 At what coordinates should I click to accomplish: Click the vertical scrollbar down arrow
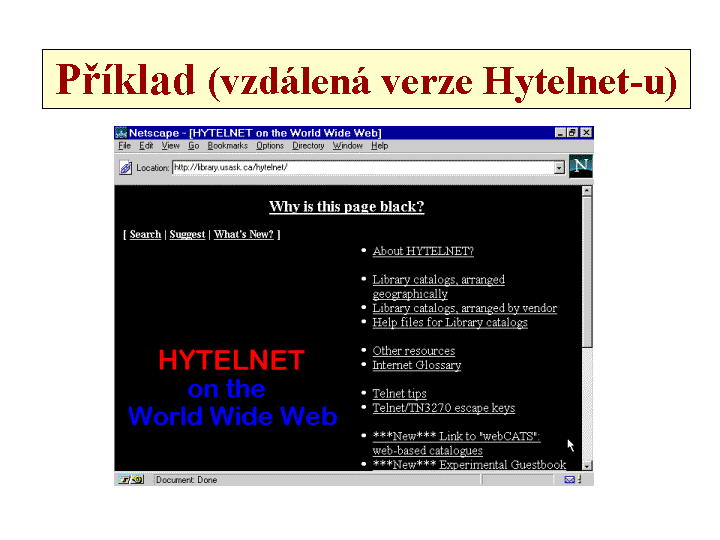point(587,466)
